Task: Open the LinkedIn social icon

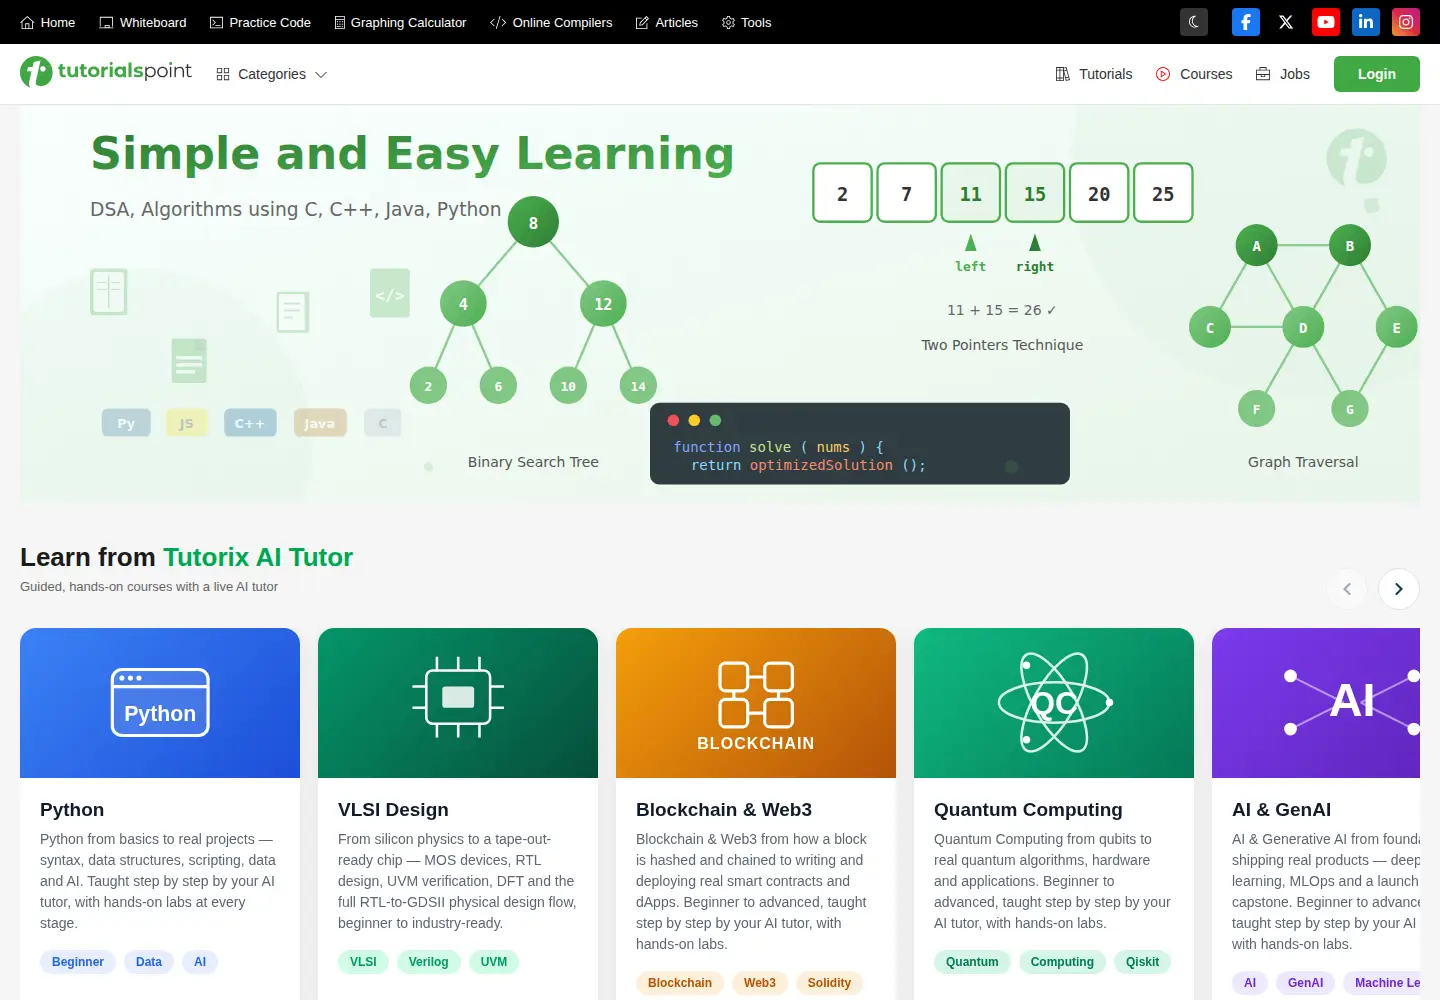Action: click(1366, 22)
